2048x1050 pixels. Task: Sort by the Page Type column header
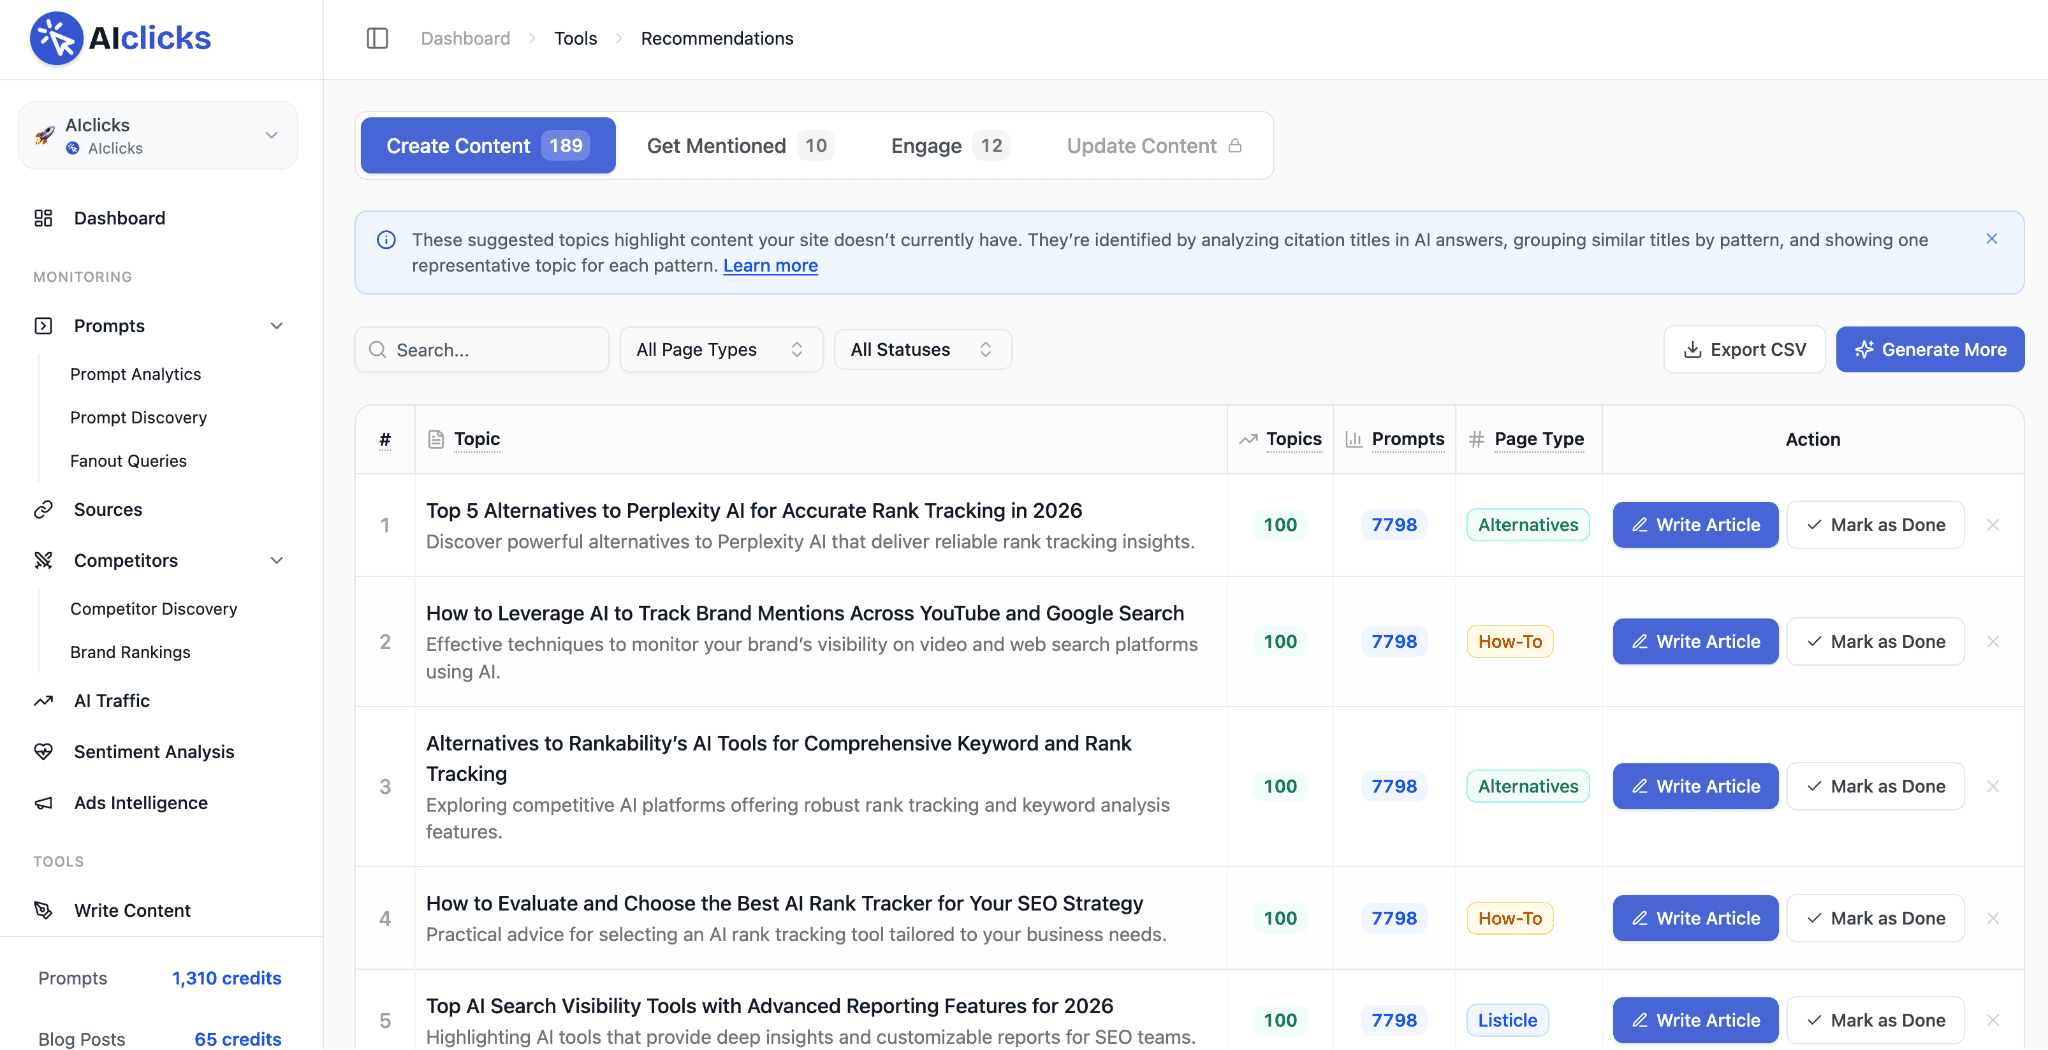(1539, 439)
